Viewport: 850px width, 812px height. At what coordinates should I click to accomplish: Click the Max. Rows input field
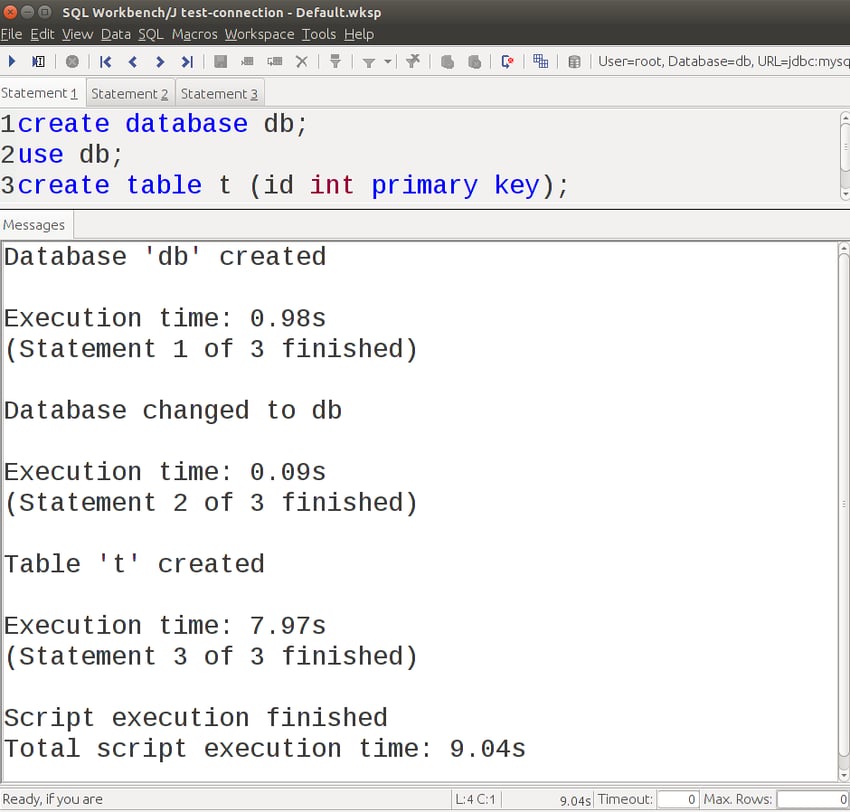click(x=813, y=799)
